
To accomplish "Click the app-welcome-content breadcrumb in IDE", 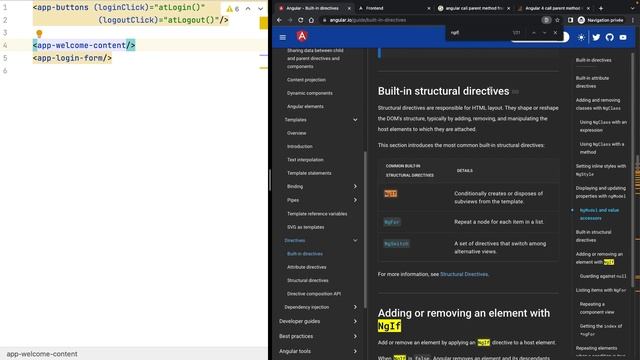I will [42, 354].
